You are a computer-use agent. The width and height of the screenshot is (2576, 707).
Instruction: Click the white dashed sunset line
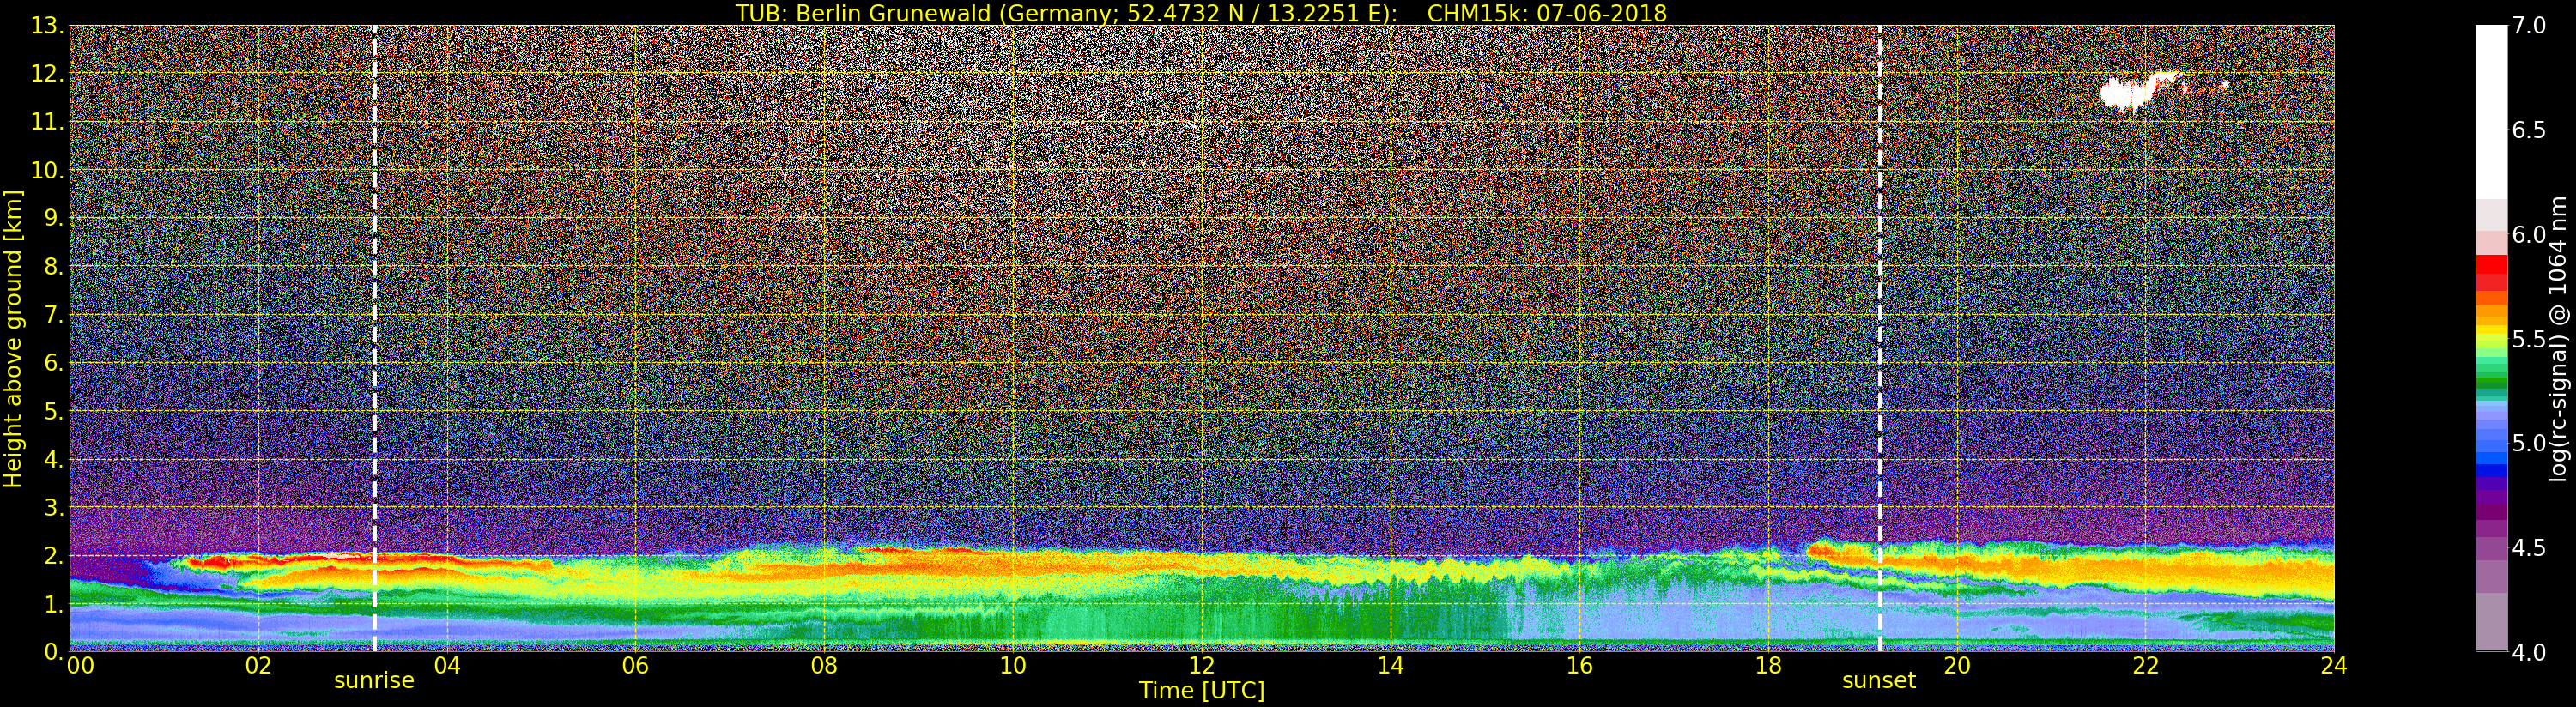pyautogui.click(x=1880, y=338)
